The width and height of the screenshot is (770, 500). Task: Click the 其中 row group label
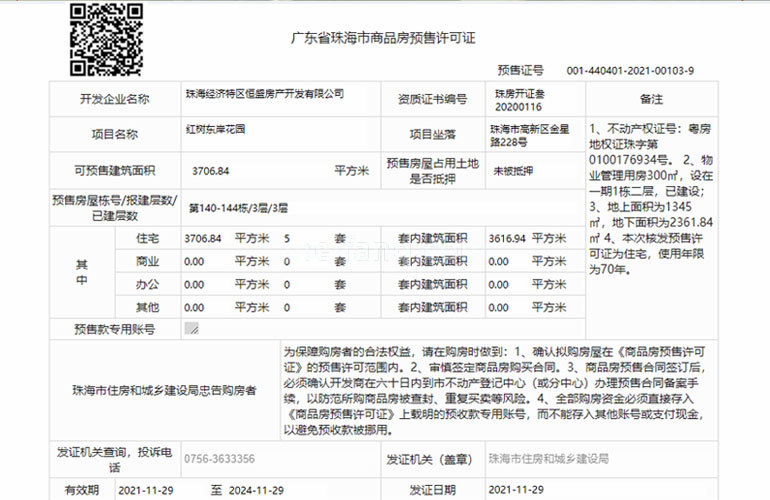(82, 273)
